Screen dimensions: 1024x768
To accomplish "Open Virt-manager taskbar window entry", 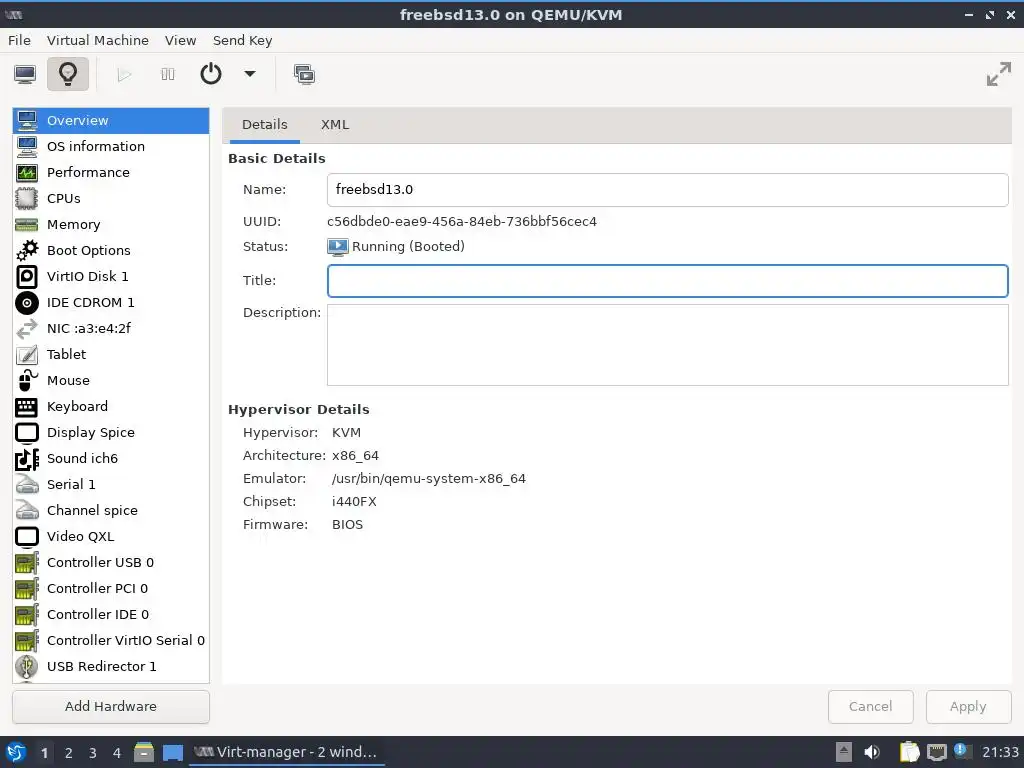I will [x=287, y=752].
